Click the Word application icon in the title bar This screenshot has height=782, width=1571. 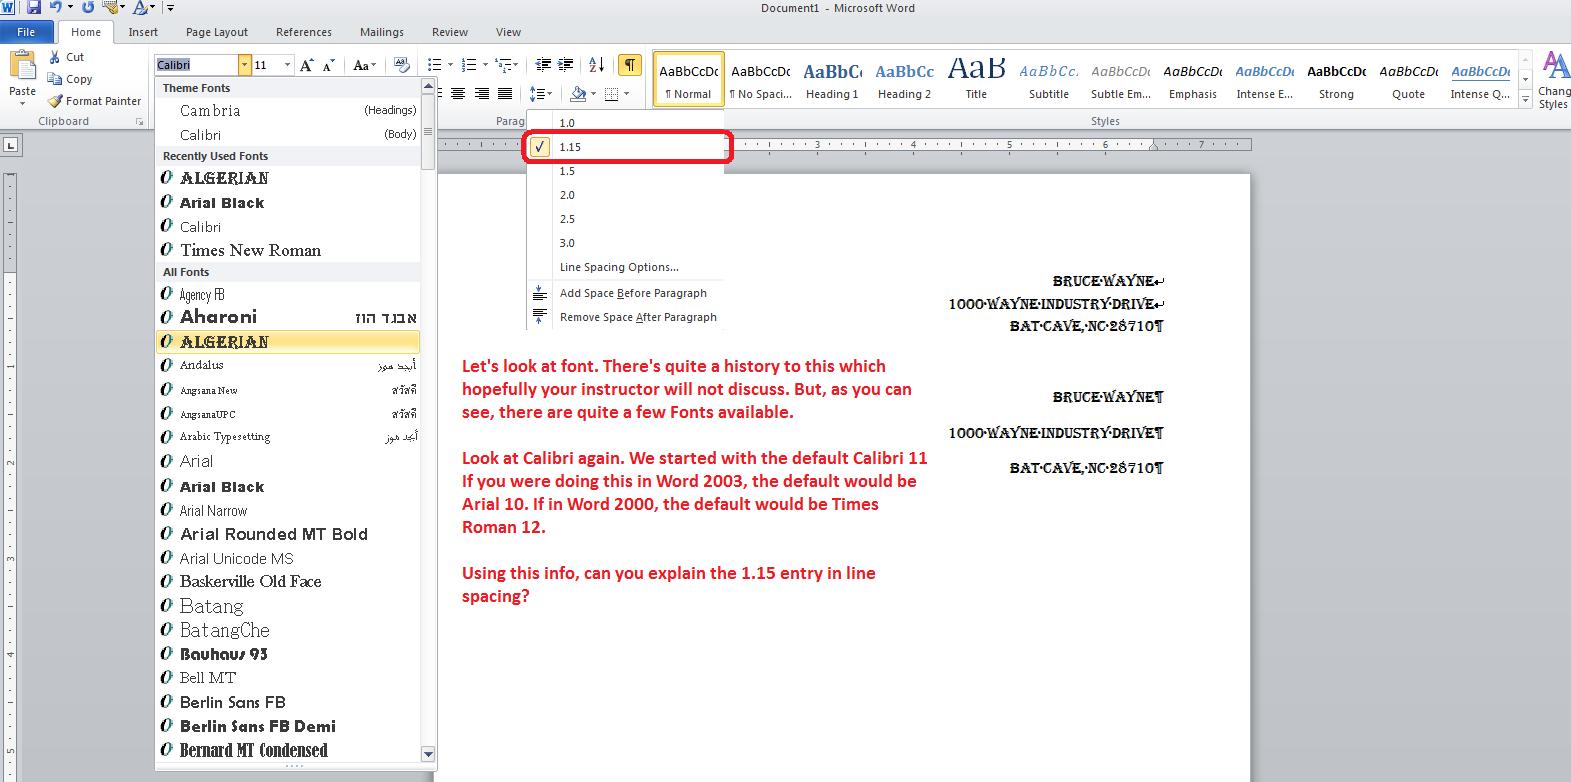(8, 8)
